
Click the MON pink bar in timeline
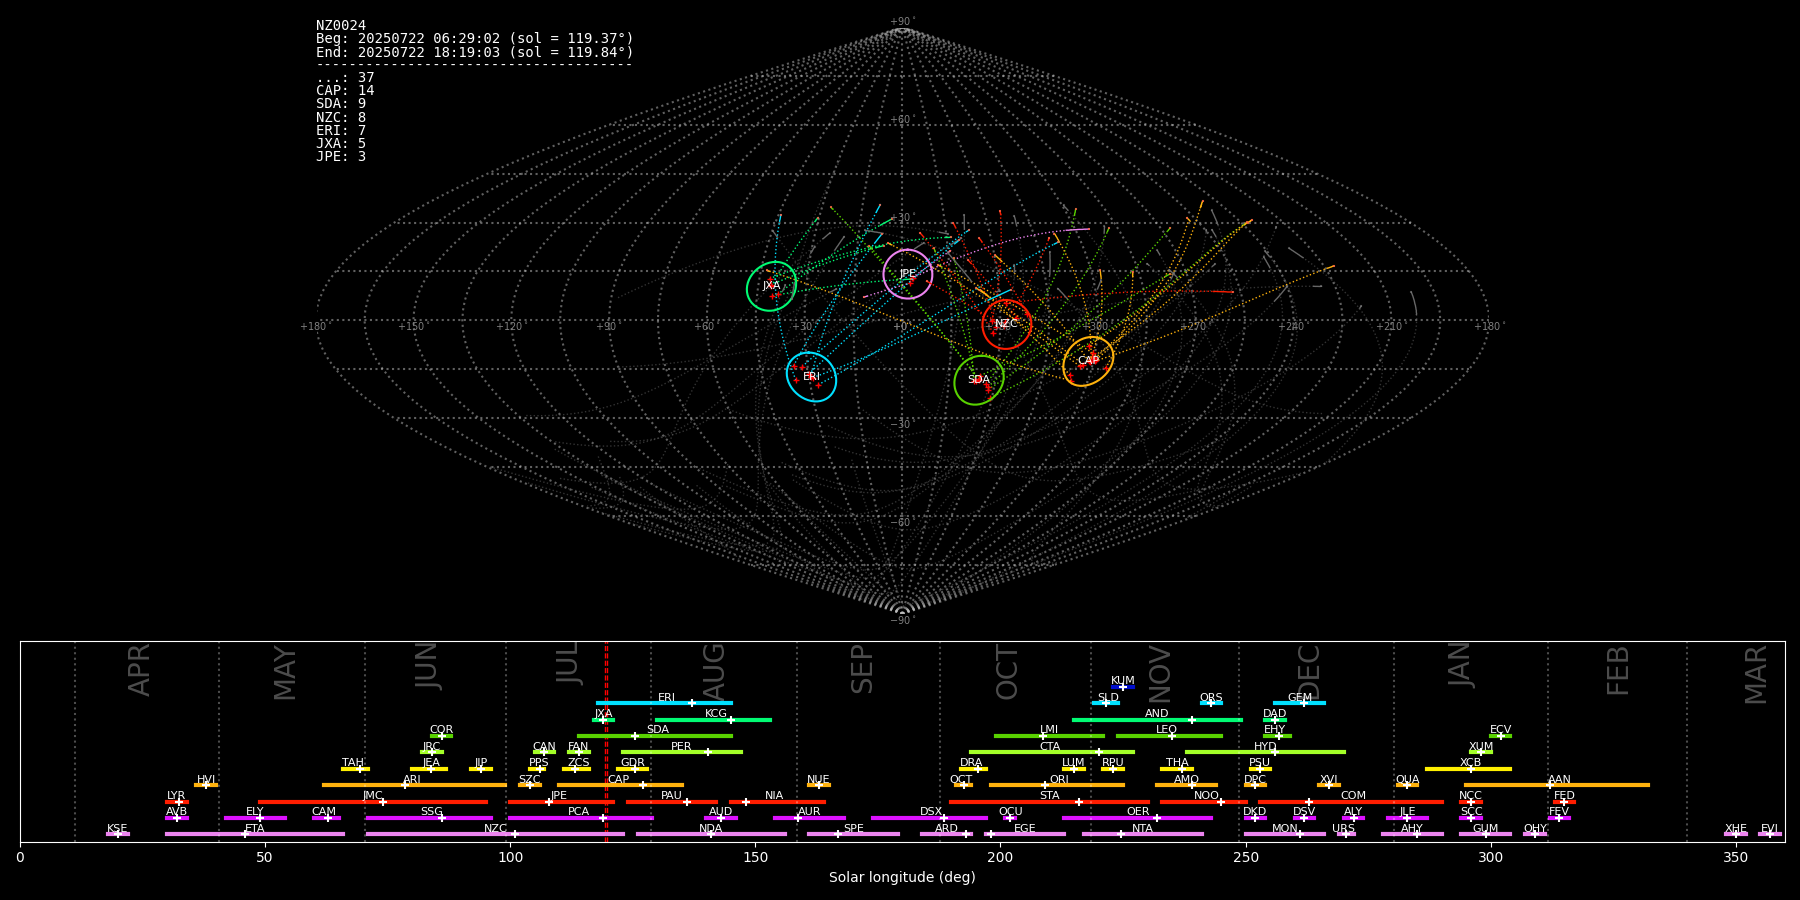point(1284,834)
